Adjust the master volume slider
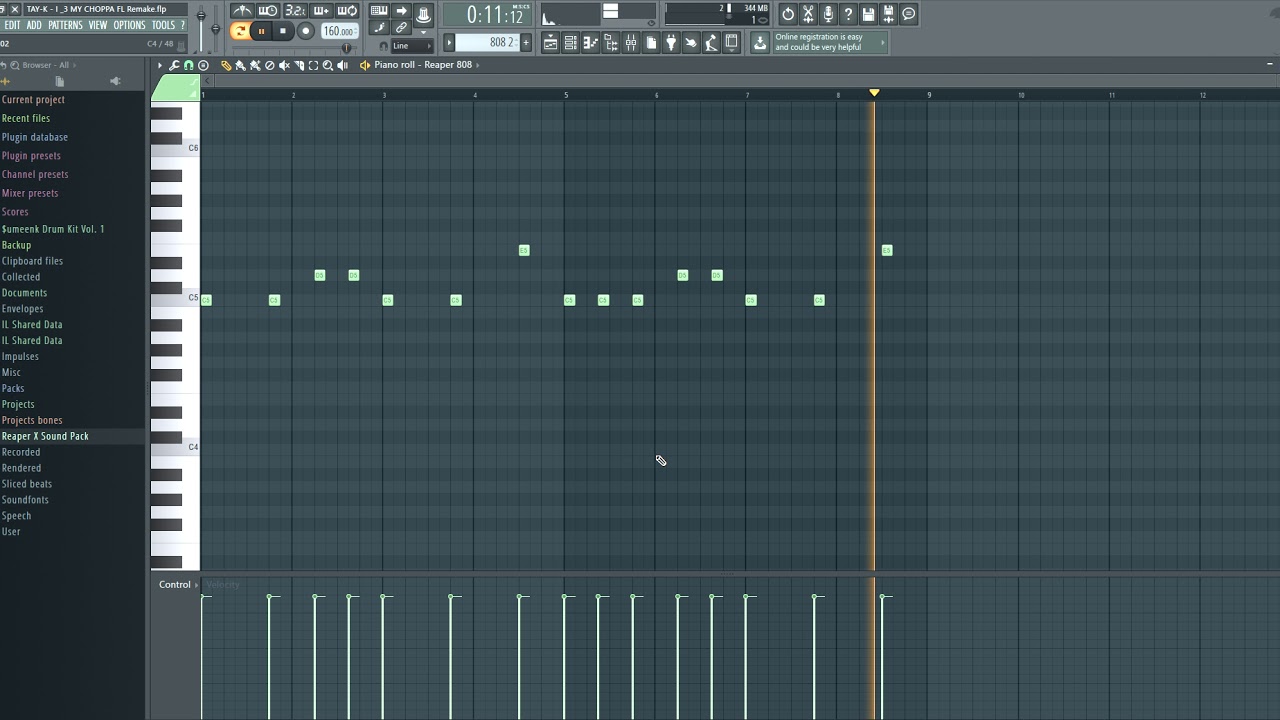This screenshot has height=720, width=1280. pyautogui.click(x=201, y=28)
